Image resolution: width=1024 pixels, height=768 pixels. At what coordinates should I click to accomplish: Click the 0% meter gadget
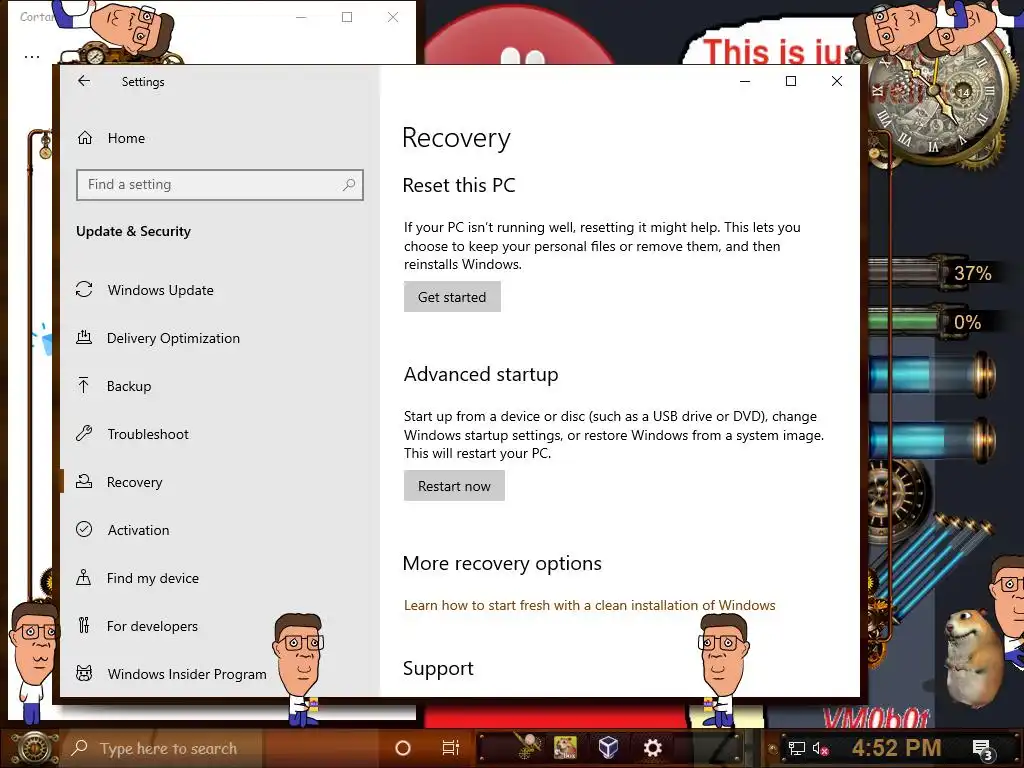coord(935,322)
